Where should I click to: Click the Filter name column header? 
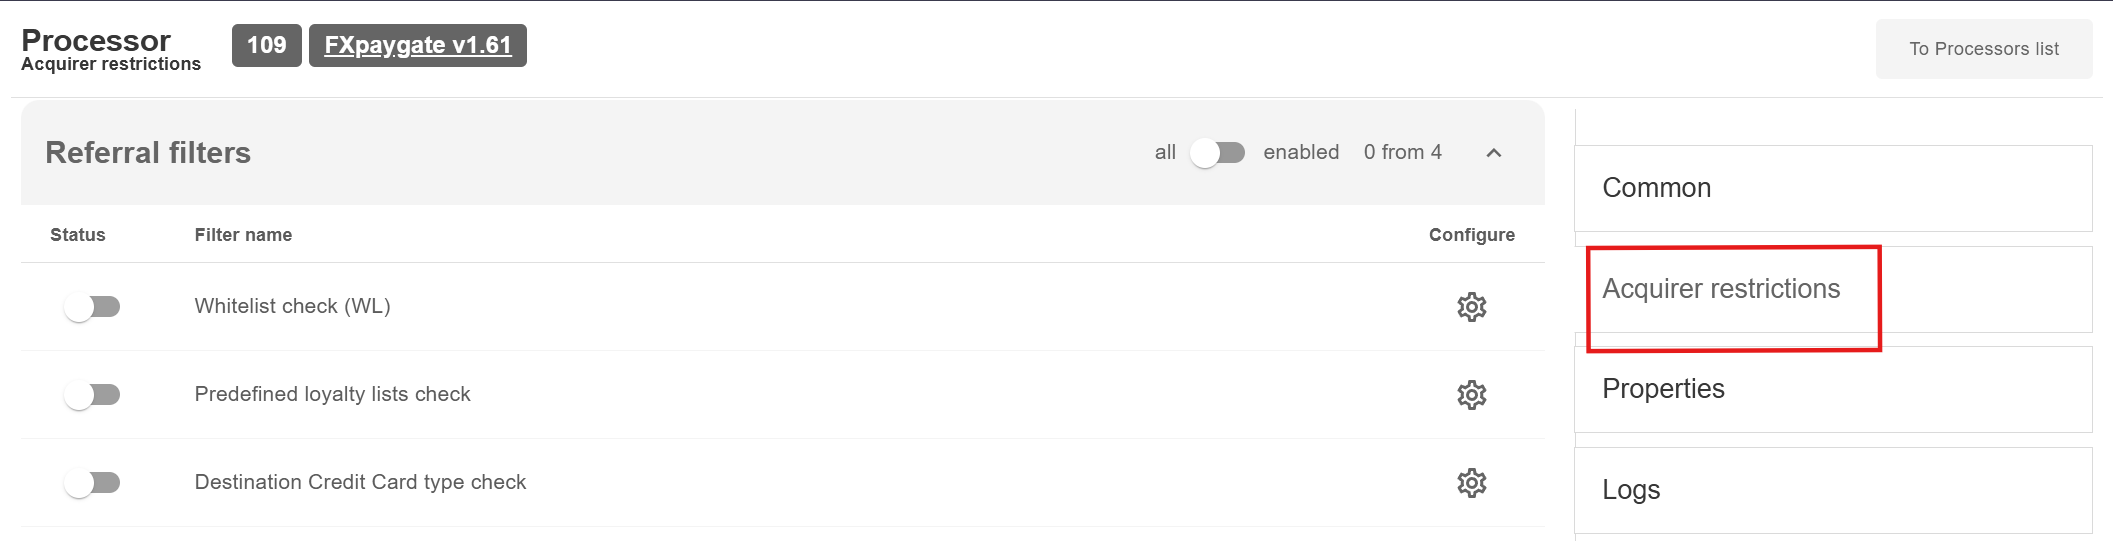(x=243, y=235)
